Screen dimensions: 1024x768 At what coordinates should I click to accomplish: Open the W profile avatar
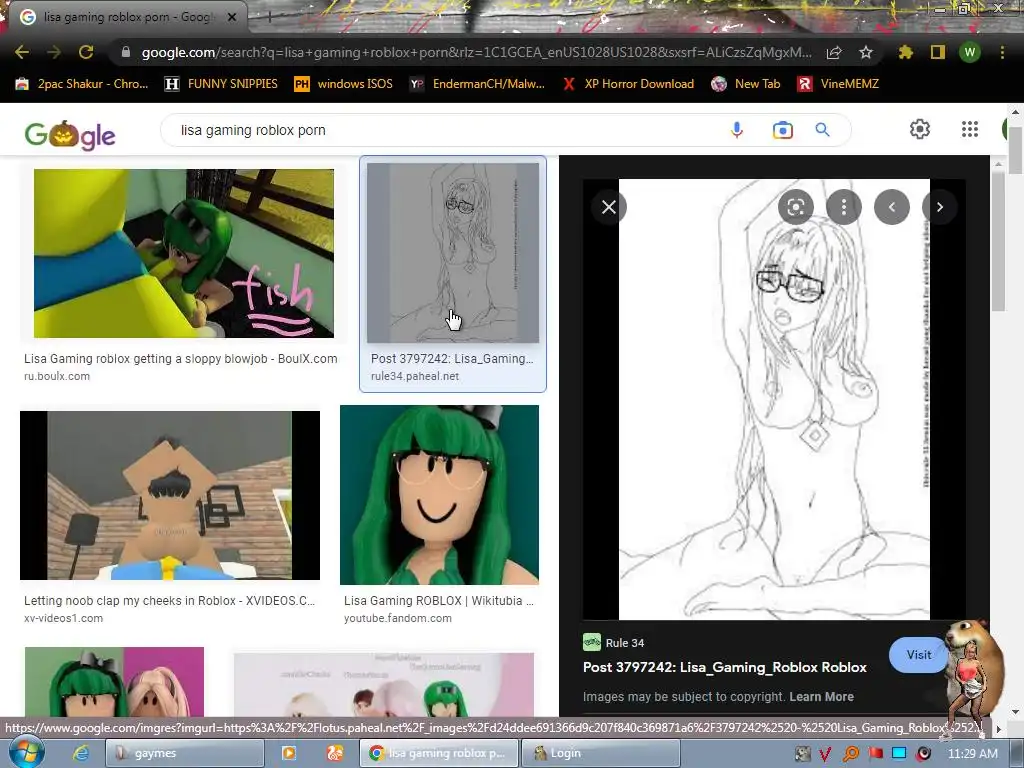pos(970,52)
